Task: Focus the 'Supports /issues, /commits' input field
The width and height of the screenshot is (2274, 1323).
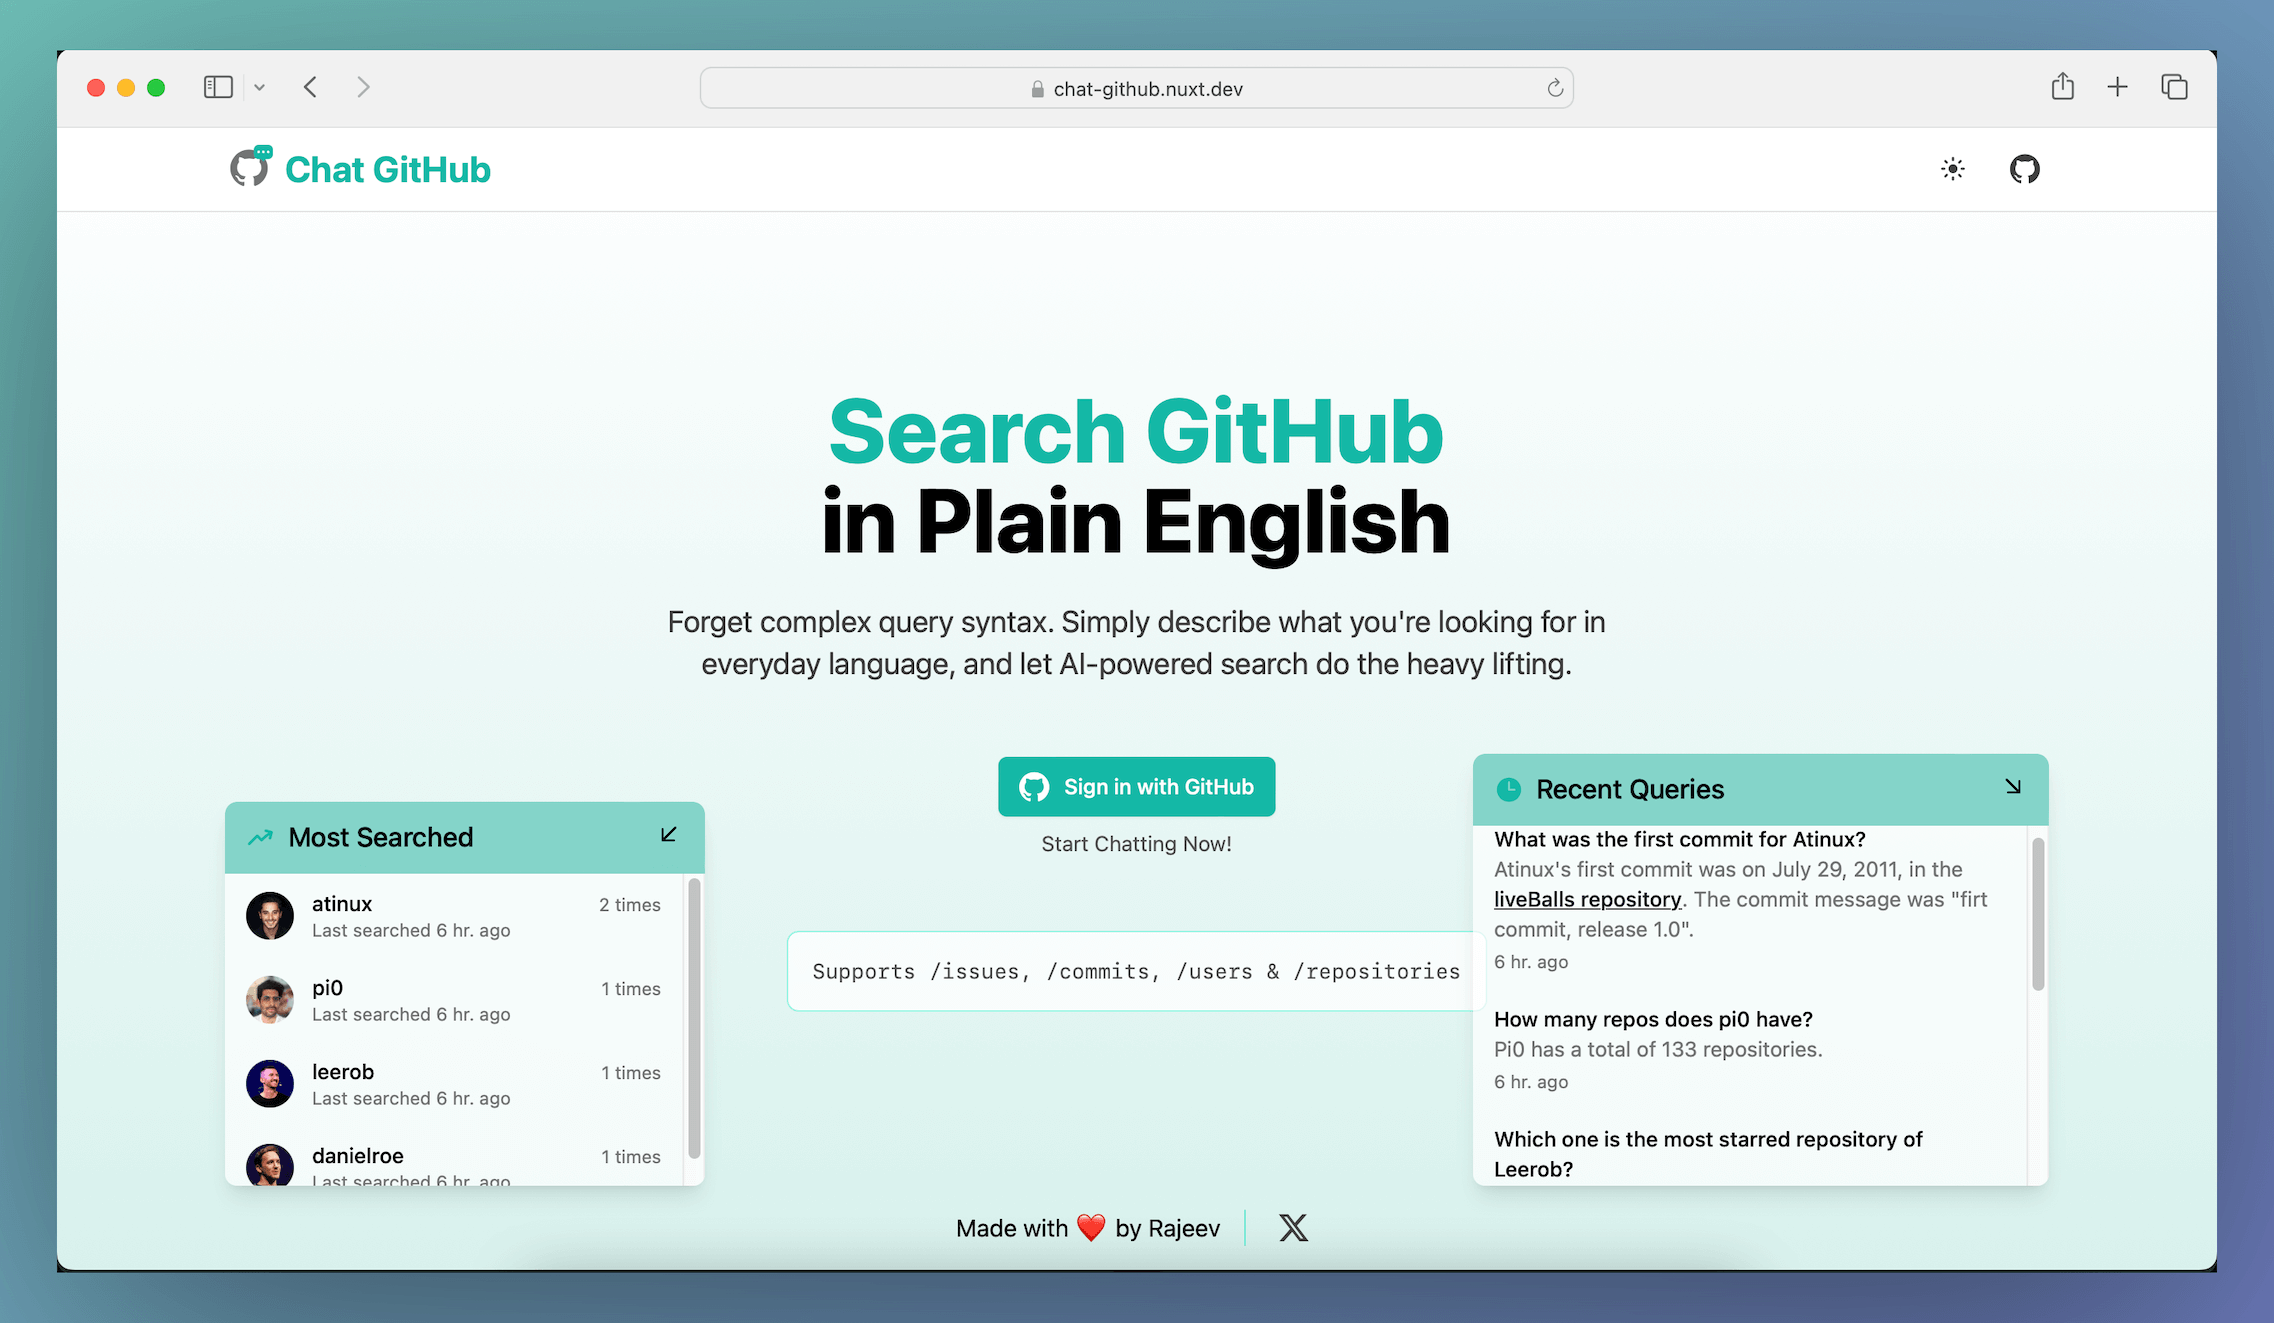Action: click(1136, 971)
